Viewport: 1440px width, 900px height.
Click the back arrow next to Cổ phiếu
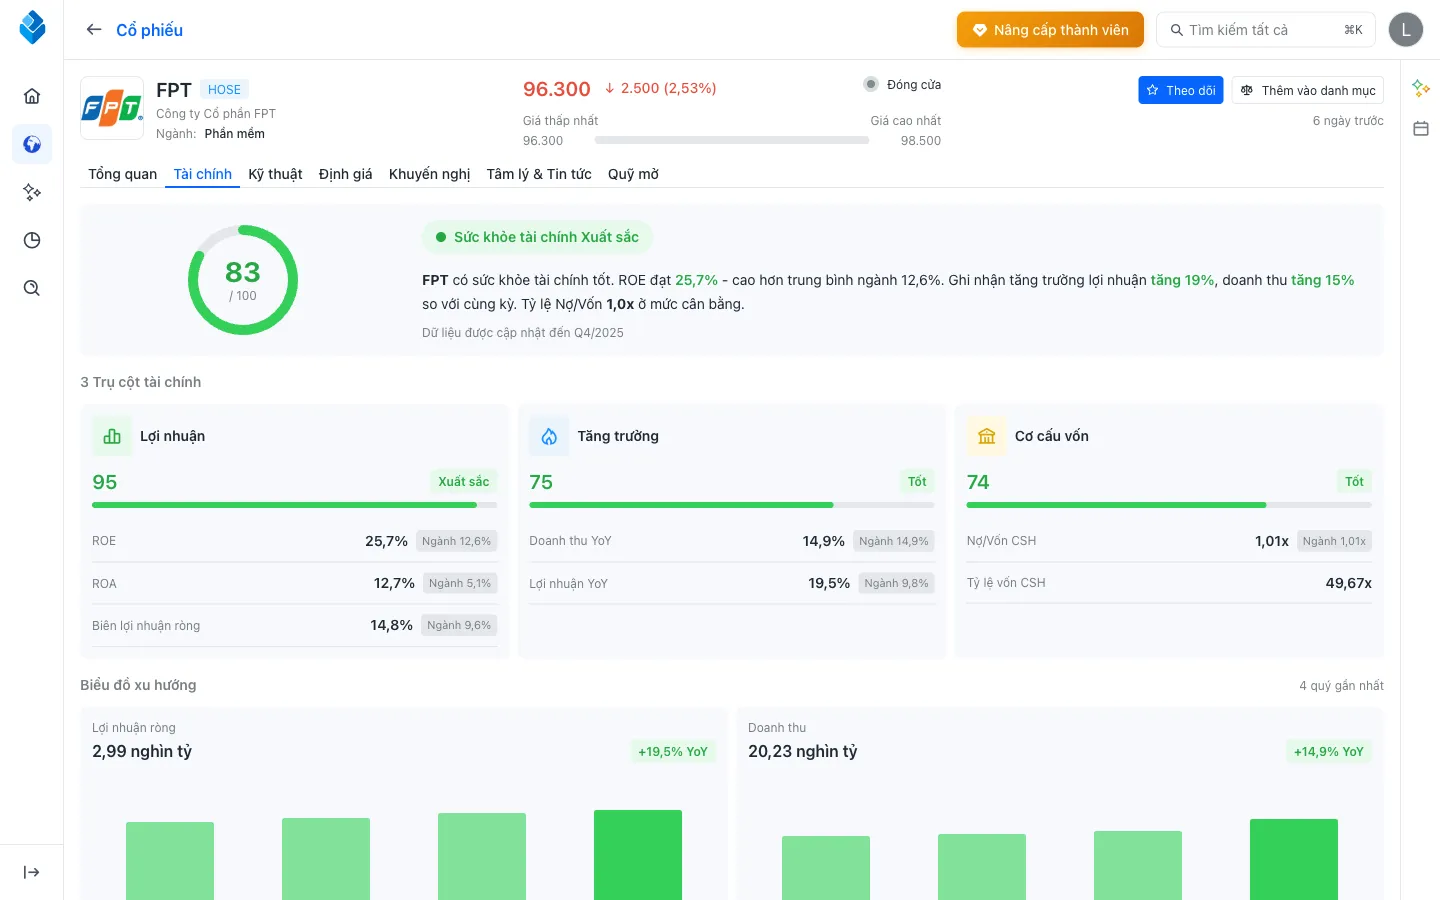pyautogui.click(x=93, y=29)
